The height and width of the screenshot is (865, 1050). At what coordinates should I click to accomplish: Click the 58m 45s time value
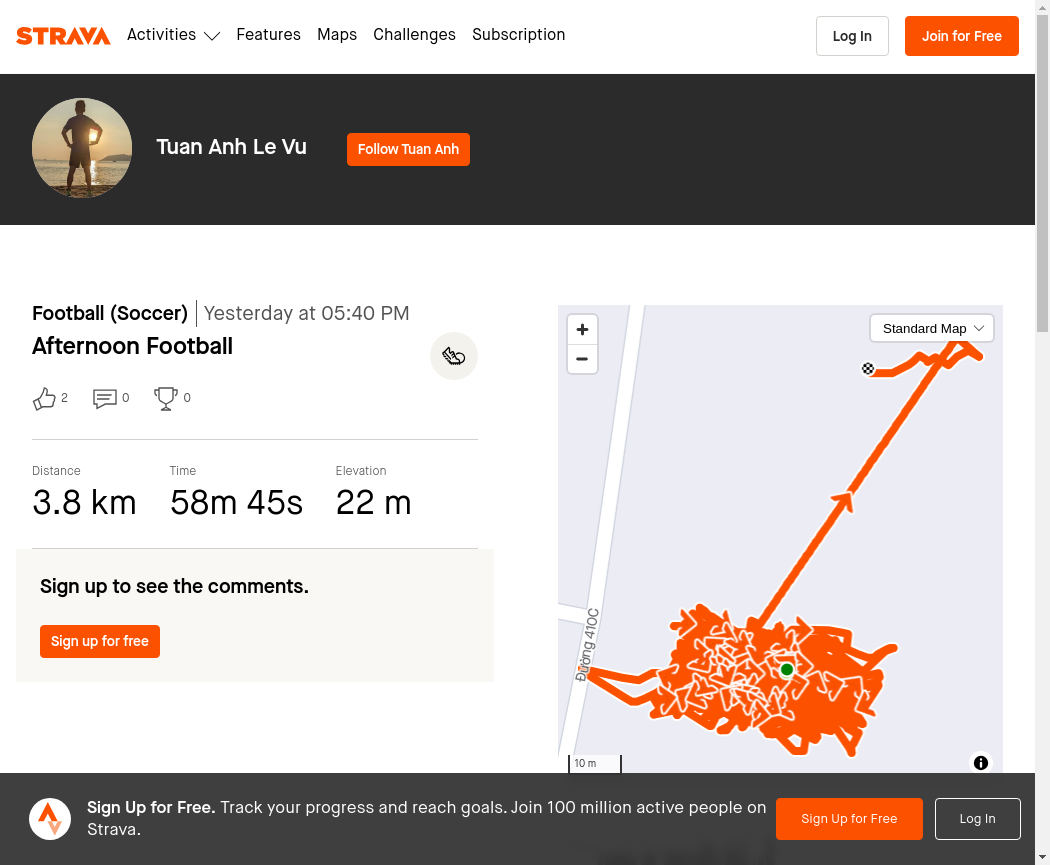(236, 503)
